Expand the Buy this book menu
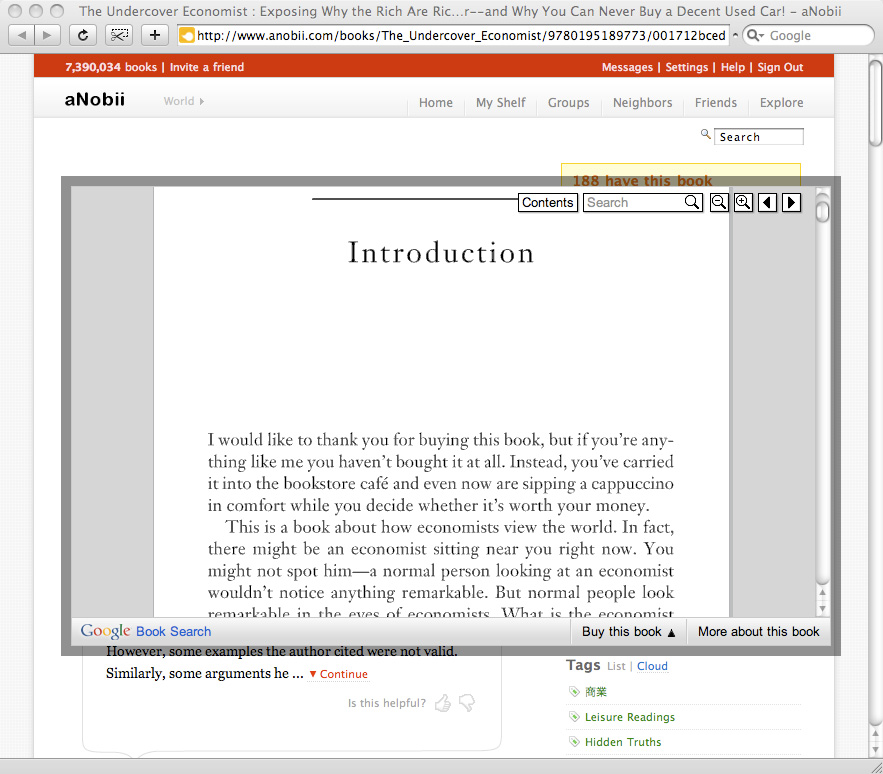This screenshot has height=774, width=883. tap(628, 632)
